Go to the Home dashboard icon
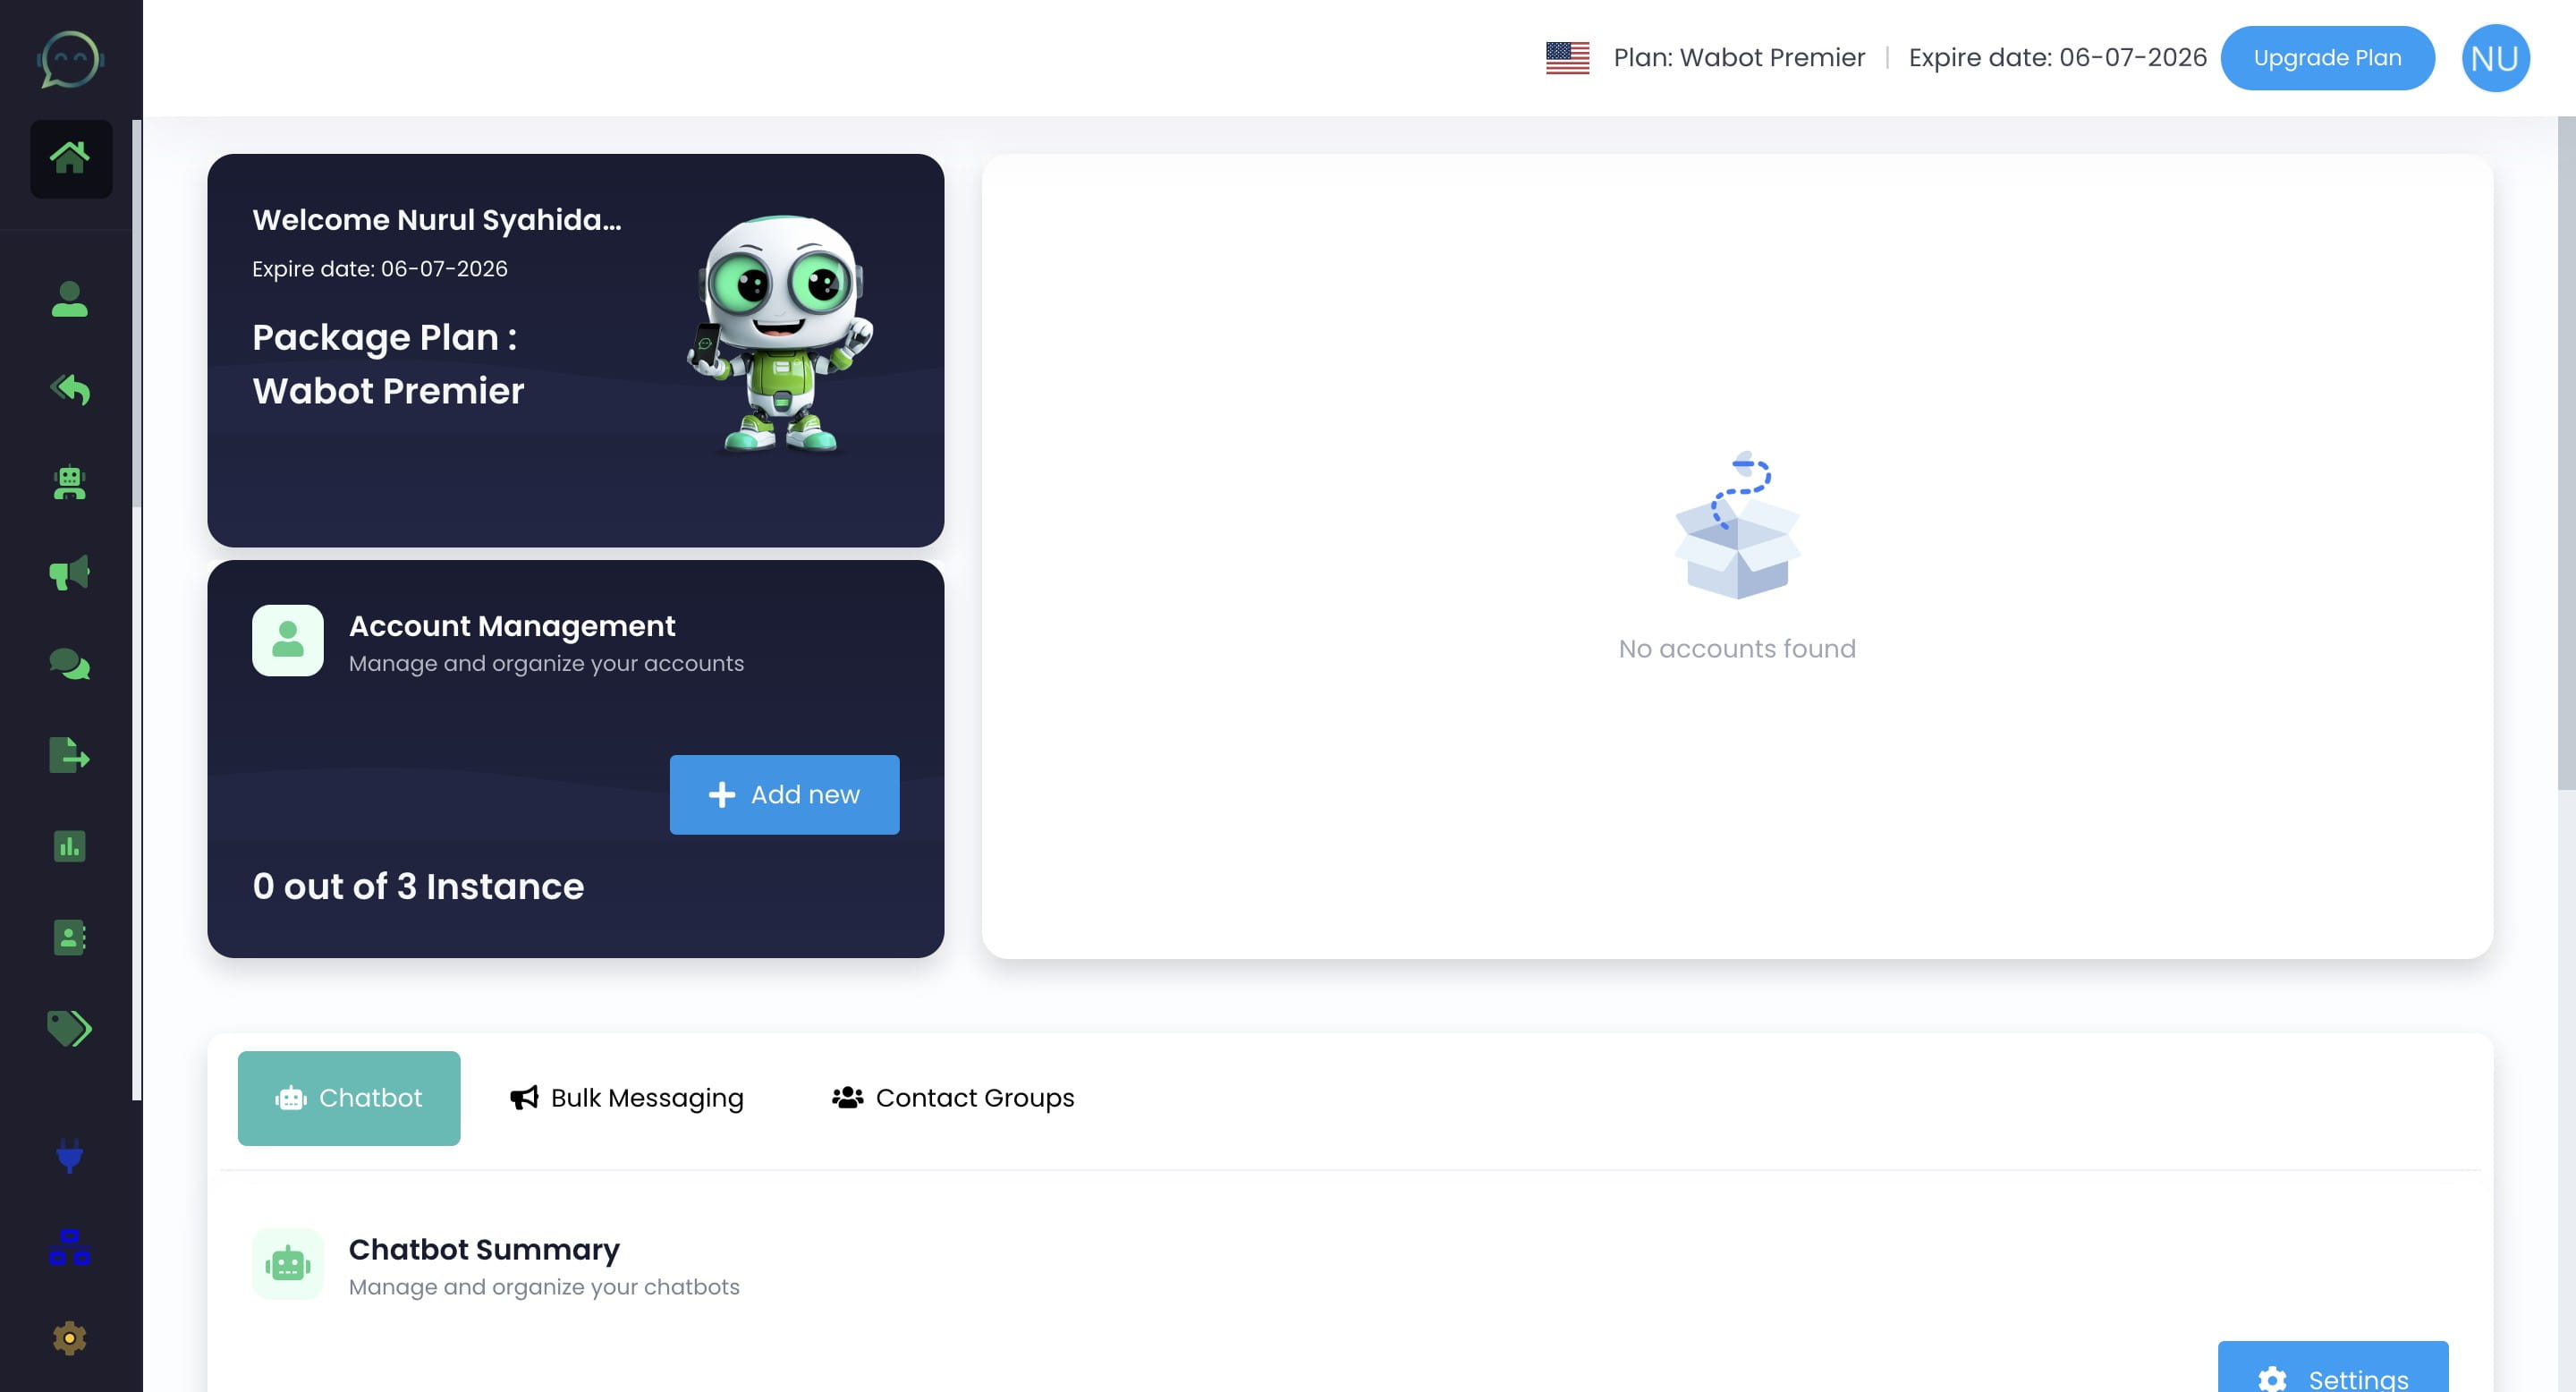 [70, 158]
